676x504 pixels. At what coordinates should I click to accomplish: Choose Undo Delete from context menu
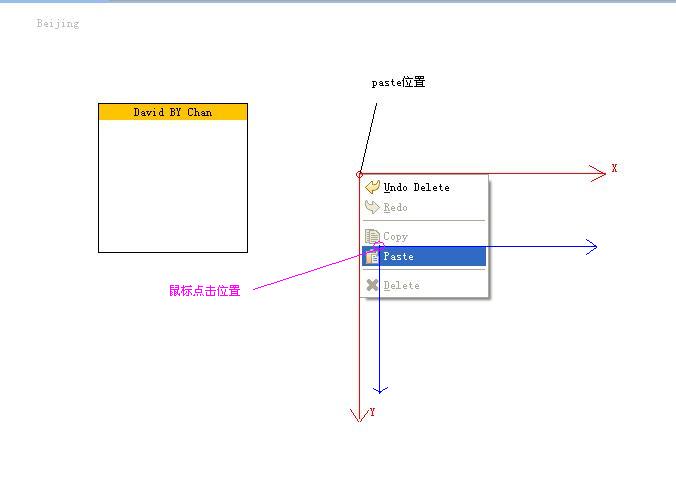pos(424,187)
